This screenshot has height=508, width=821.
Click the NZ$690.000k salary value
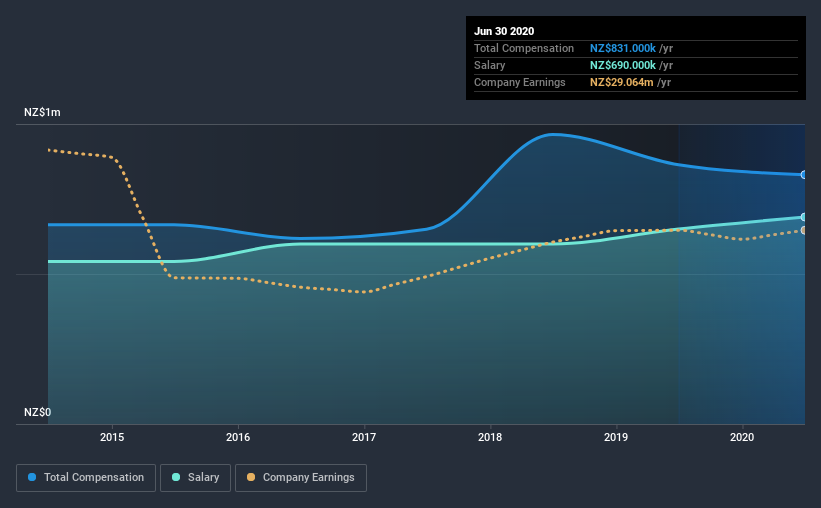click(623, 65)
